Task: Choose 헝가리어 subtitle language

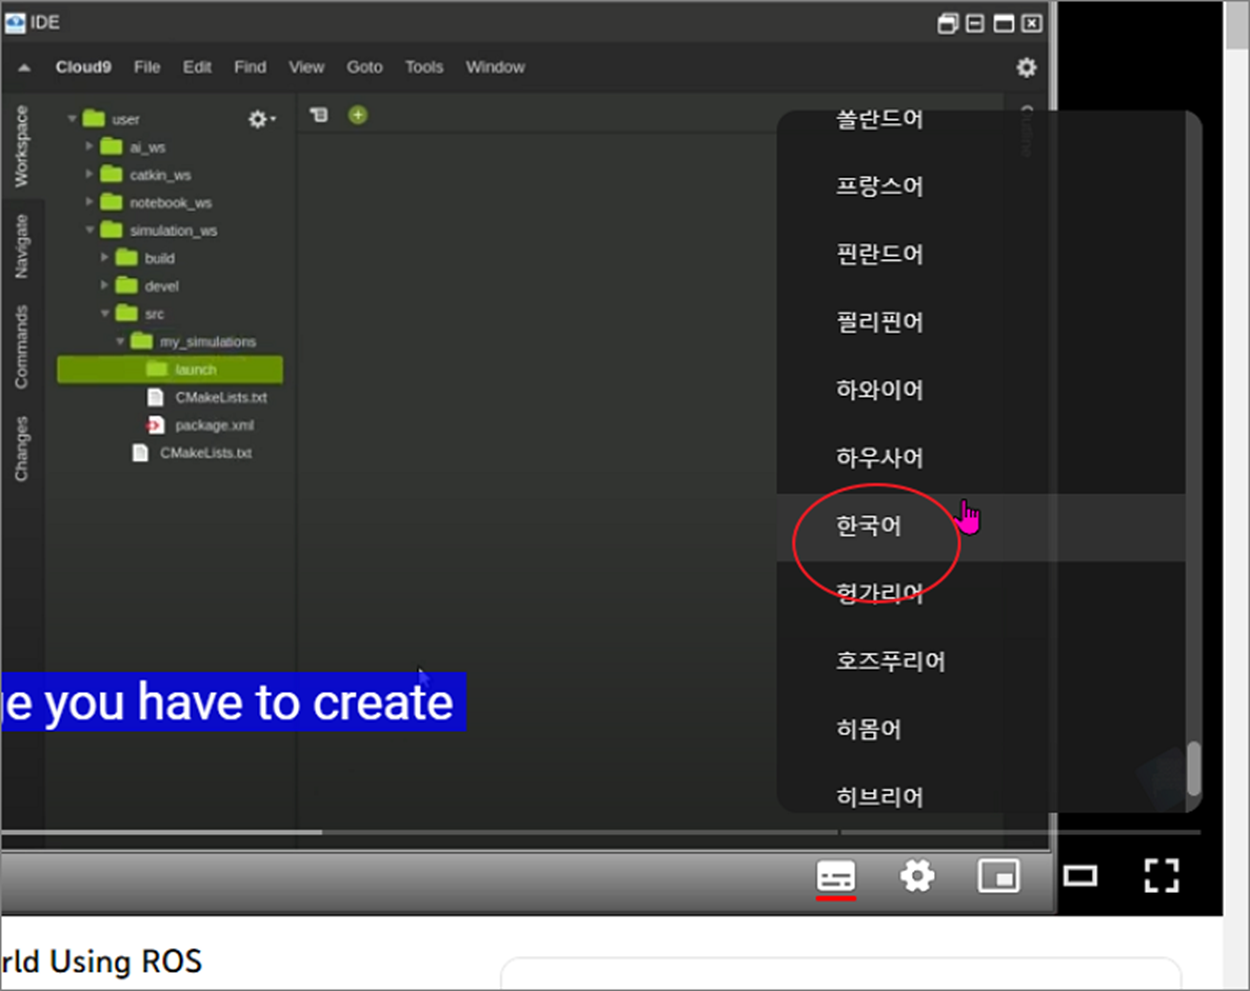Action: [x=981, y=594]
